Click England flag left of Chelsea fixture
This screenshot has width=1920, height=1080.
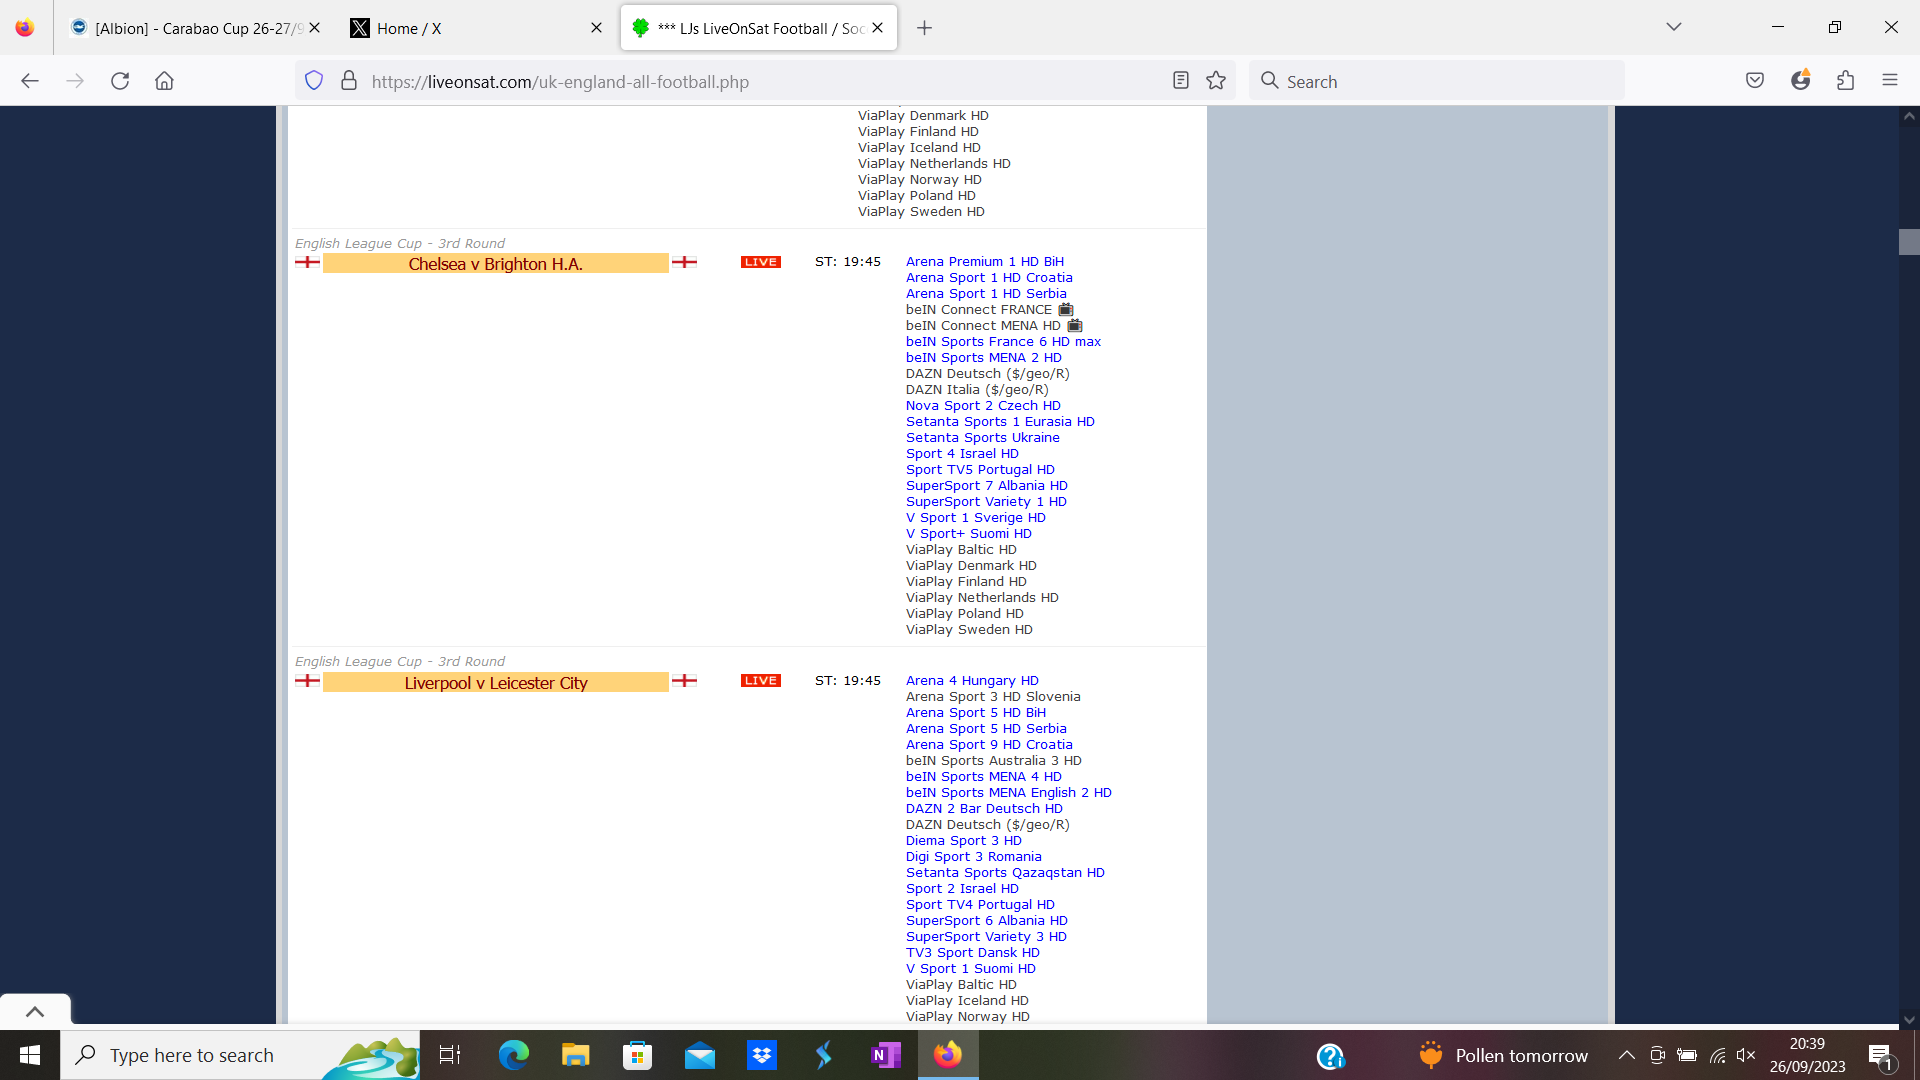(x=308, y=262)
